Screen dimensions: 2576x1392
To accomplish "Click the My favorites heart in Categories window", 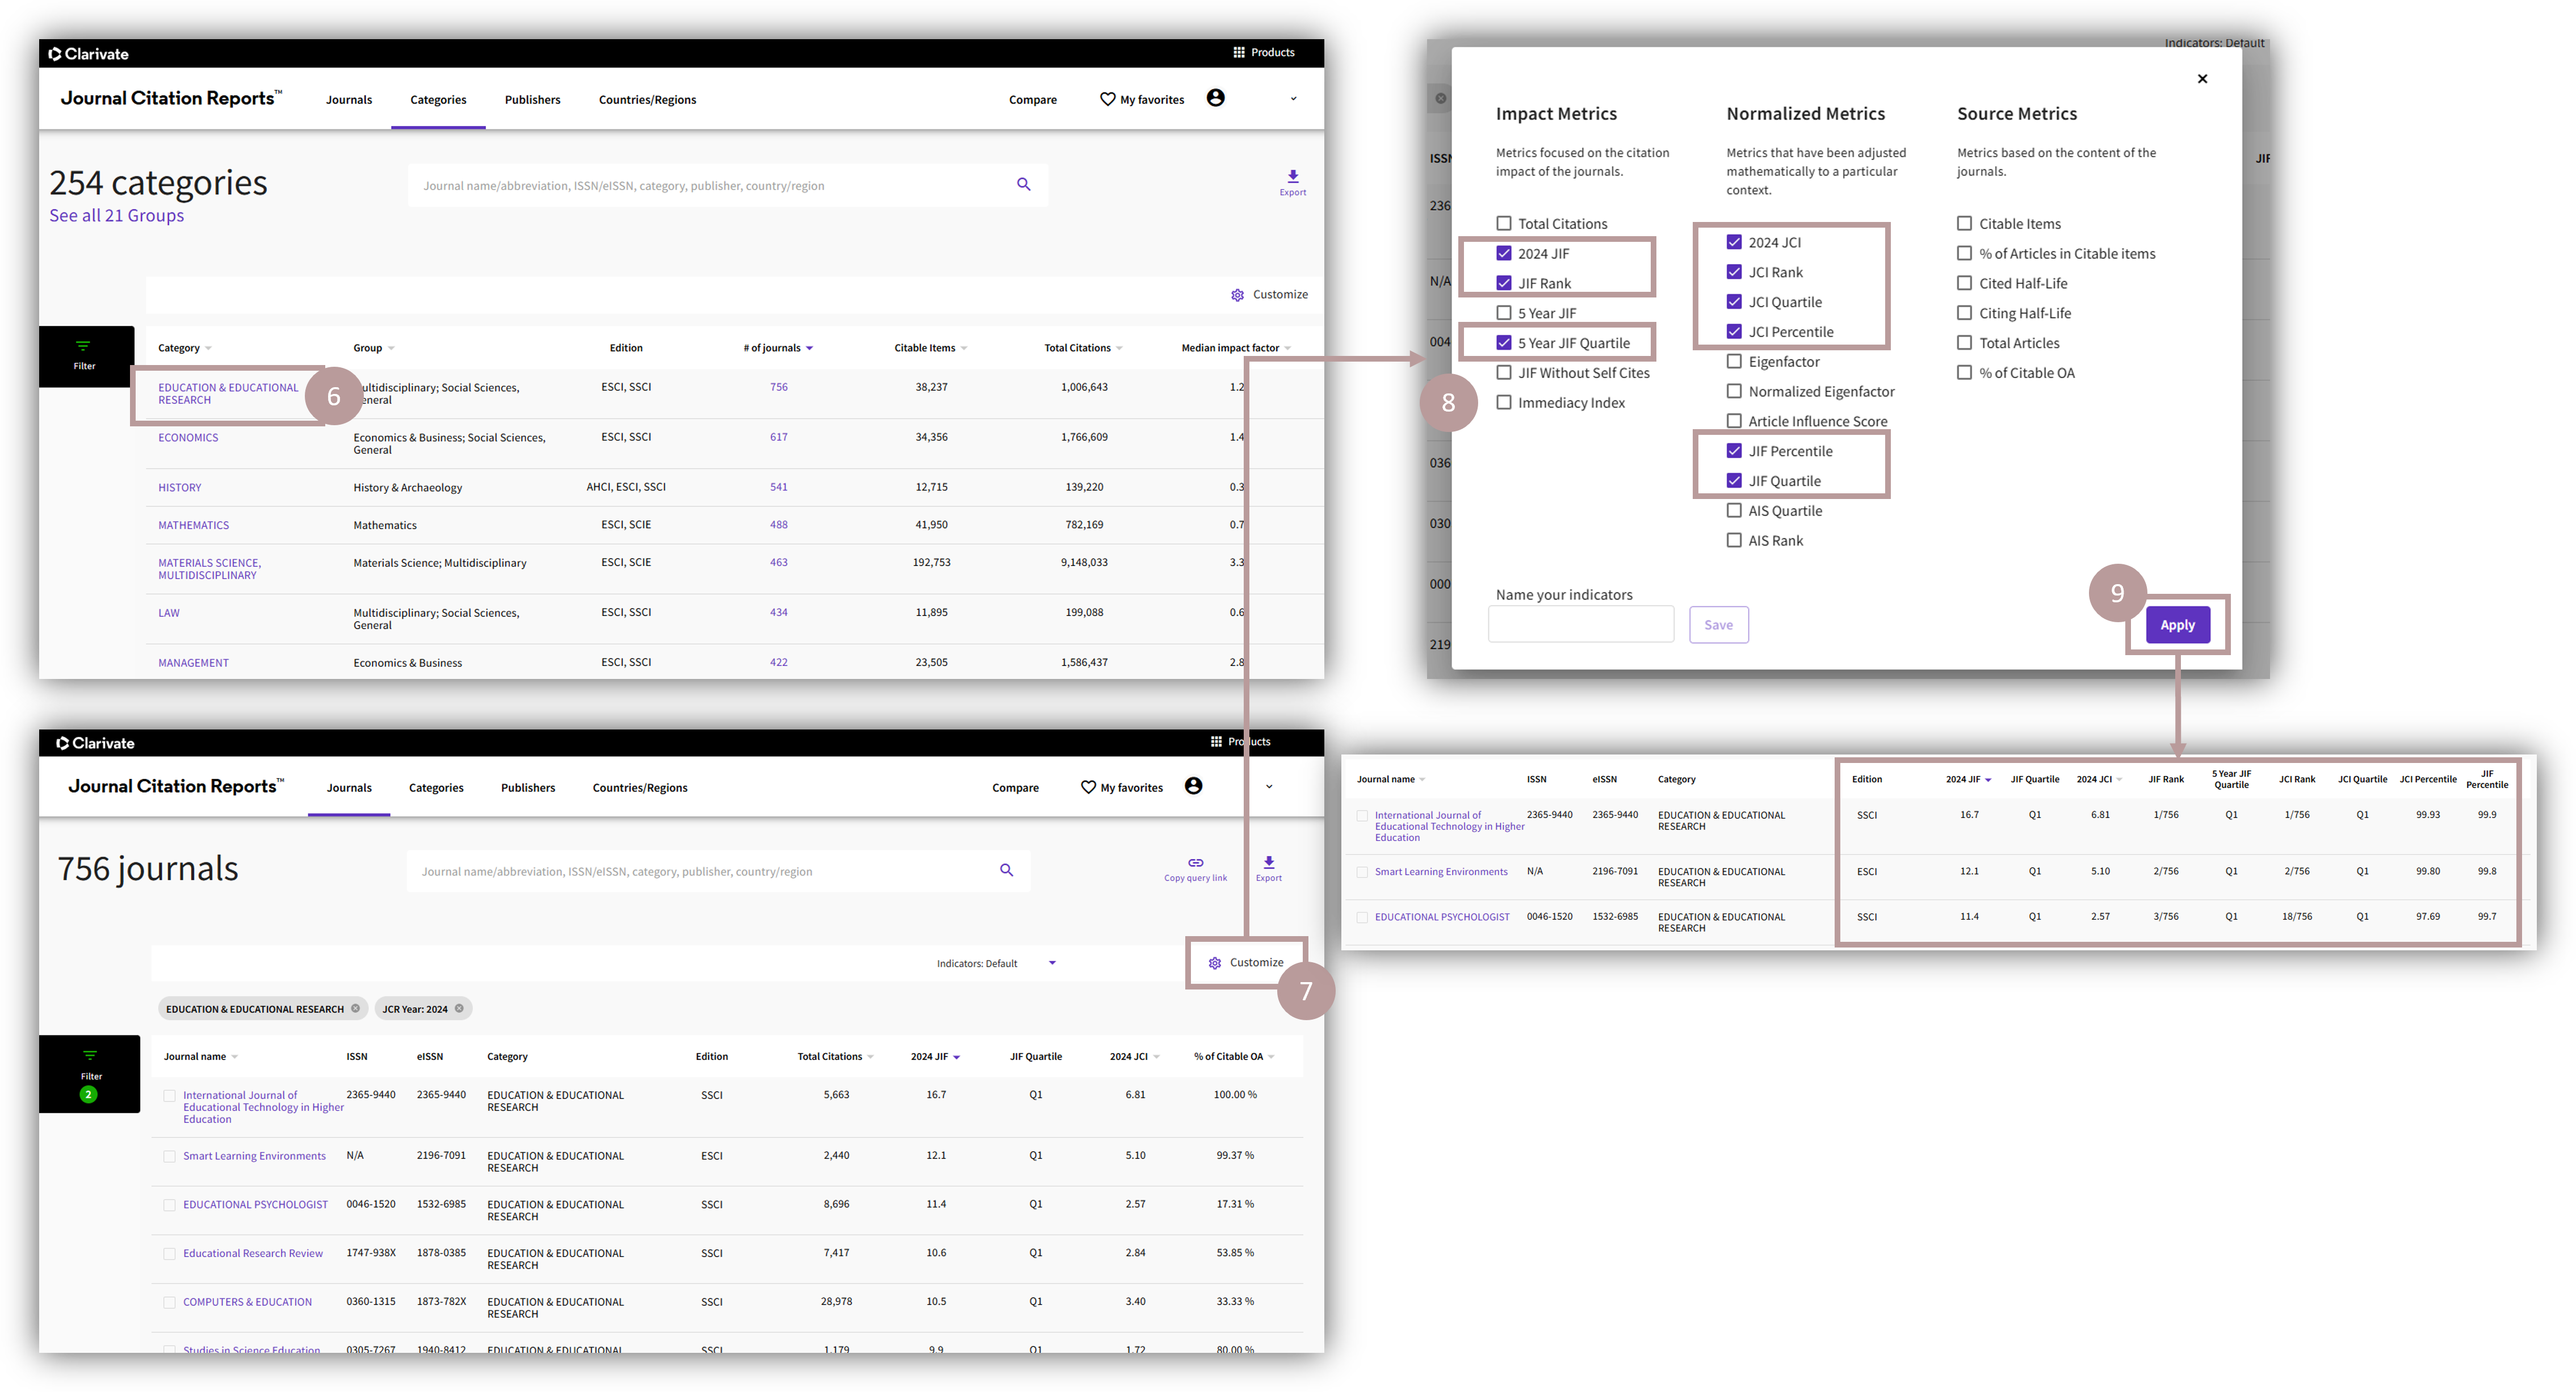I will 1107,99.
